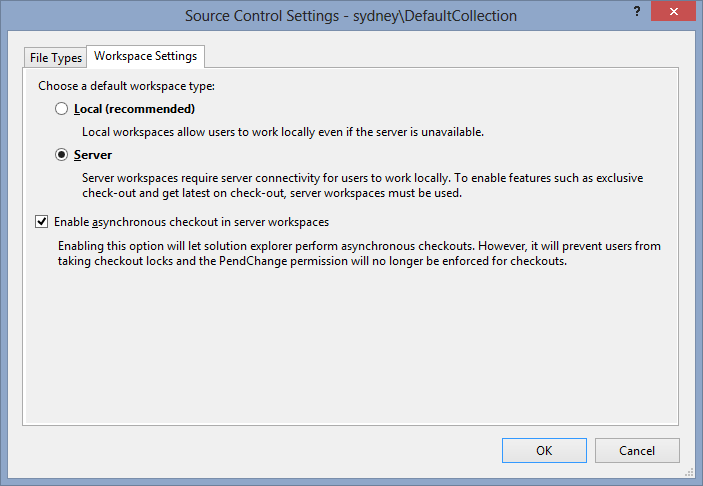703x486 pixels.
Task: Click the "Local (recommended)" label text
Action: click(135, 109)
